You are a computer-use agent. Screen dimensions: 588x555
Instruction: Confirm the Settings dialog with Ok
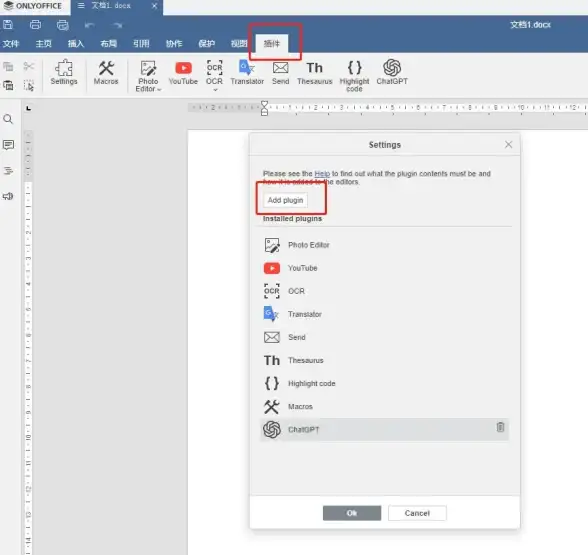point(352,513)
